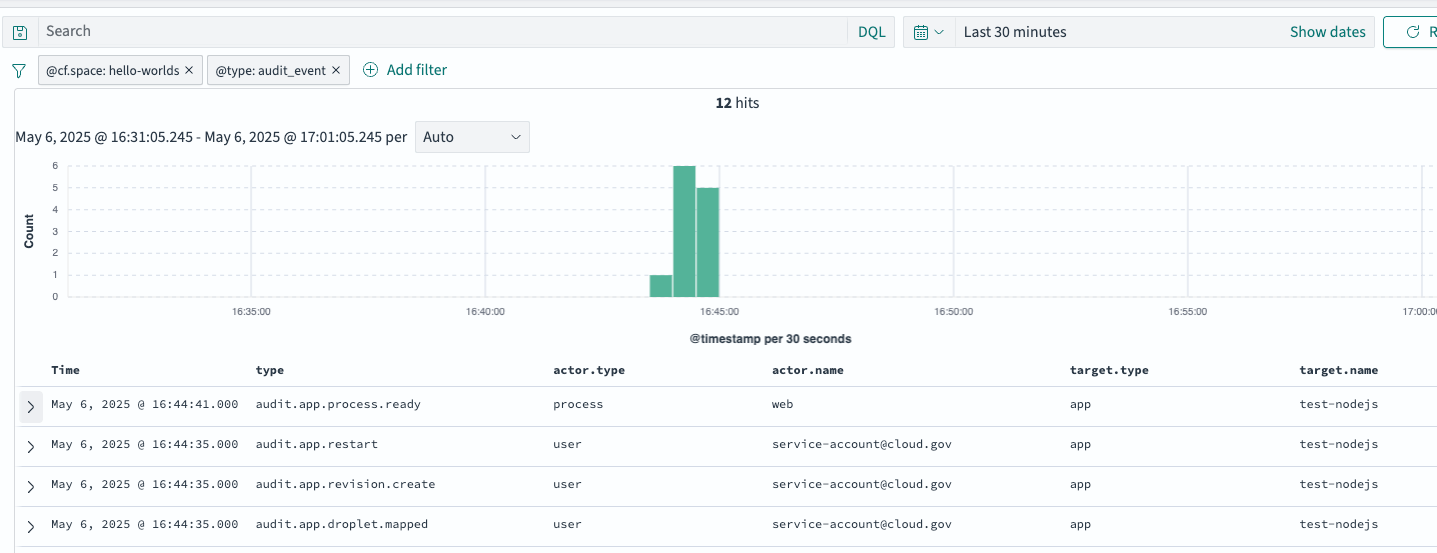Expand the audit.app.restart row
This screenshot has height=553, width=1437.
[31, 446]
